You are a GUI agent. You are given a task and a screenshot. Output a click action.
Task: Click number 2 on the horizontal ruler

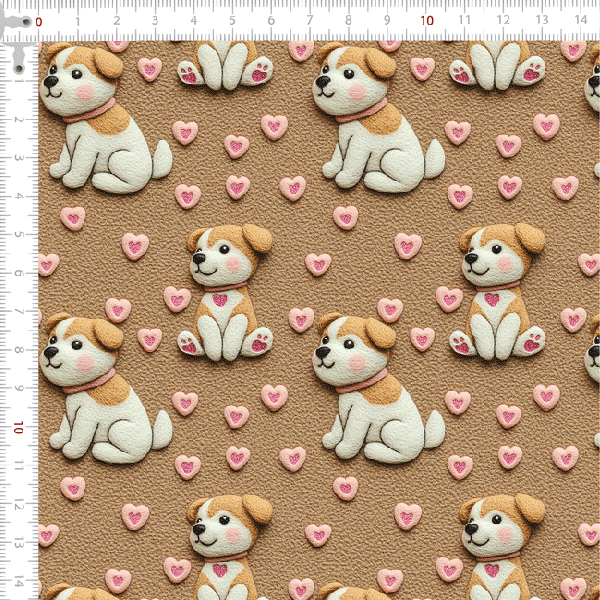[x=117, y=21]
